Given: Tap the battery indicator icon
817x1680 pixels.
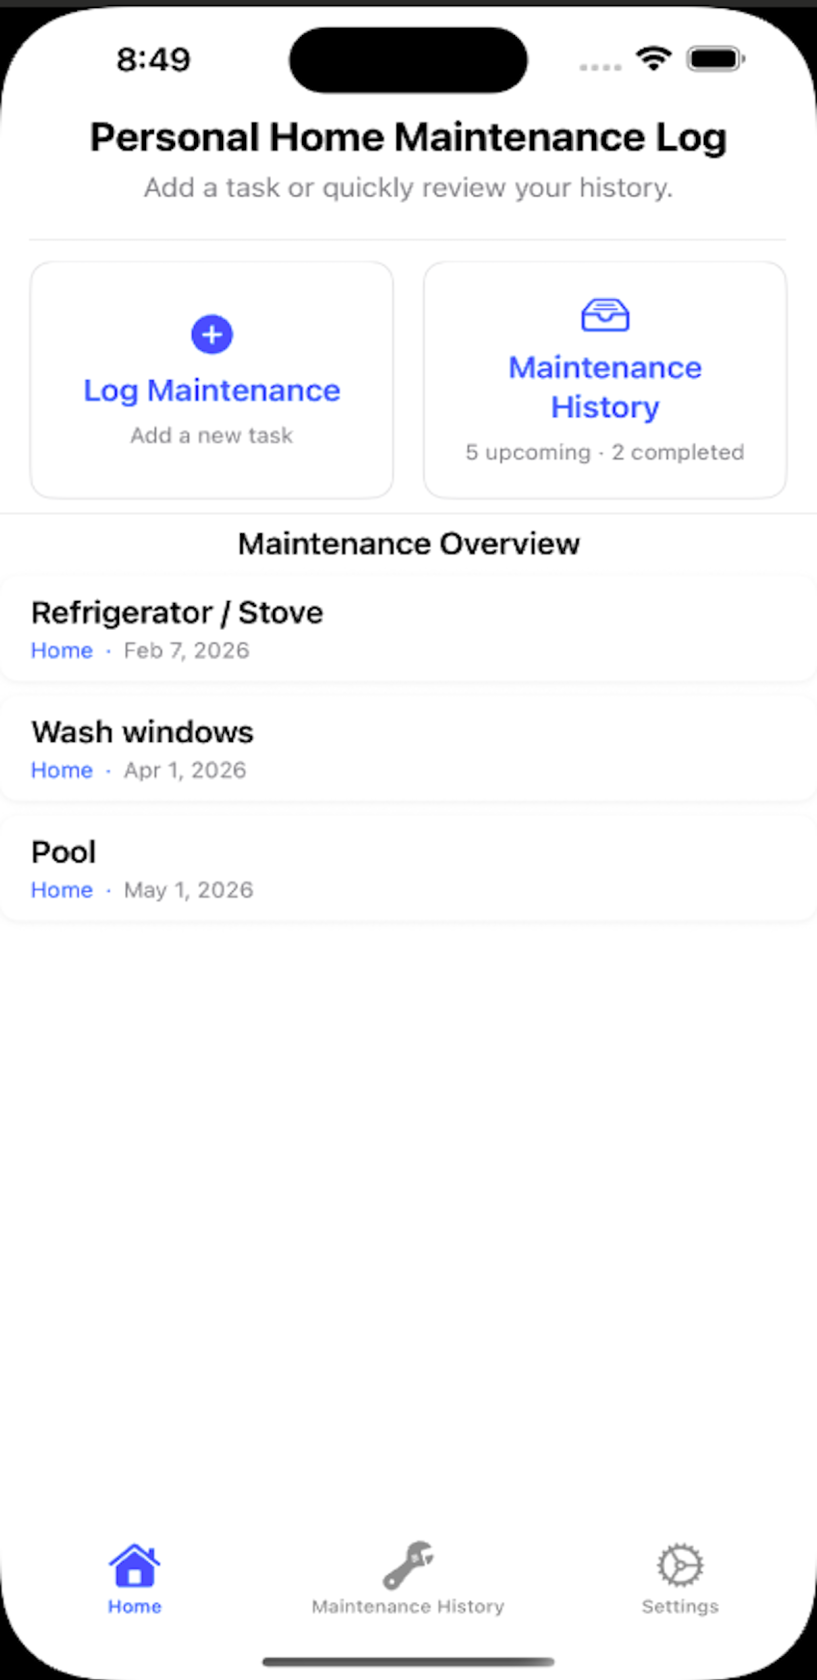Looking at the screenshot, I should coord(714,59).
